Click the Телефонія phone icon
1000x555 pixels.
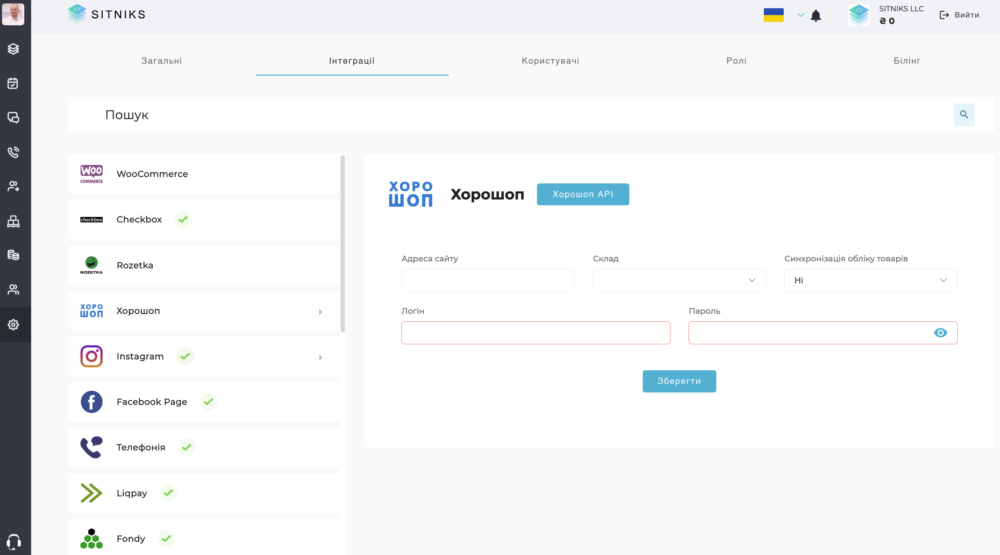tap(91, 447)
